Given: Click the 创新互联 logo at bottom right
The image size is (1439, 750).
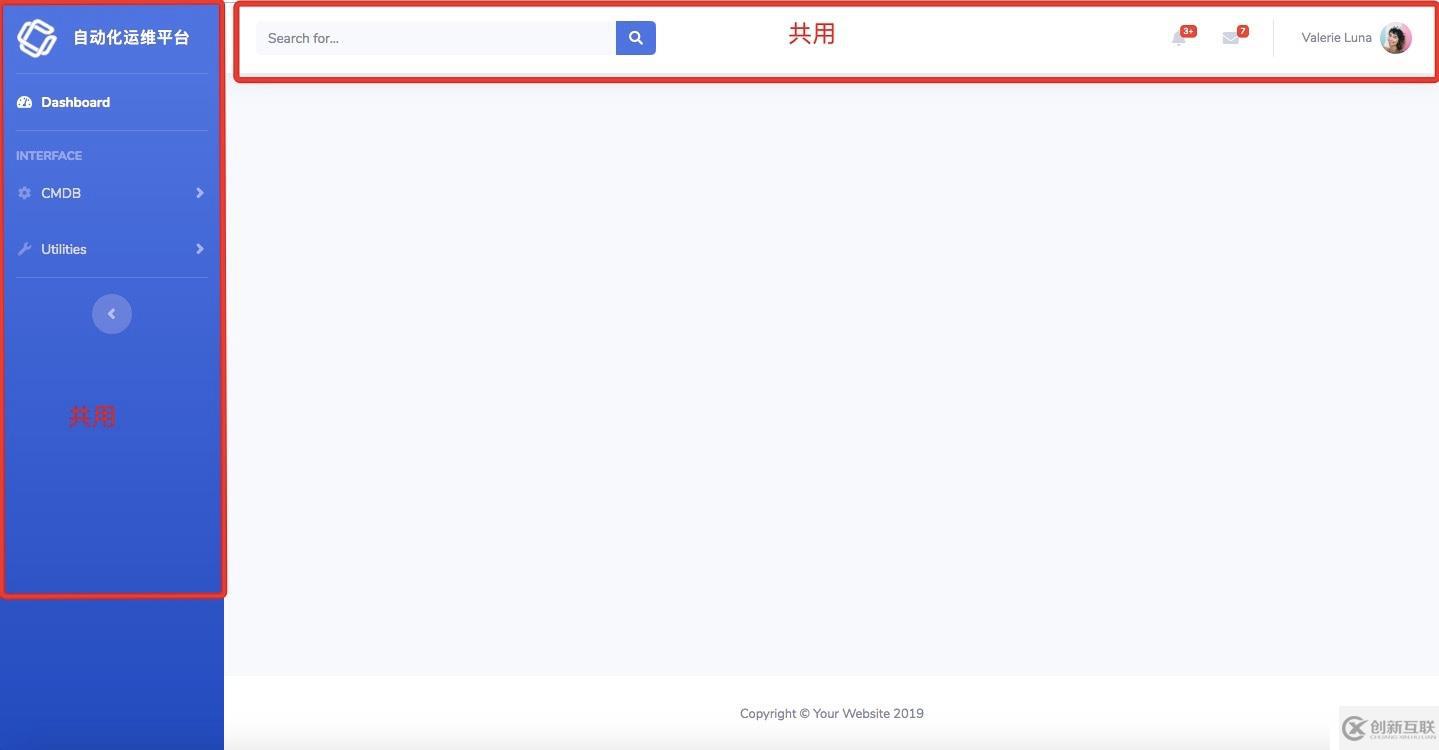Looking at the screenshot, I should click(1390, 728).
